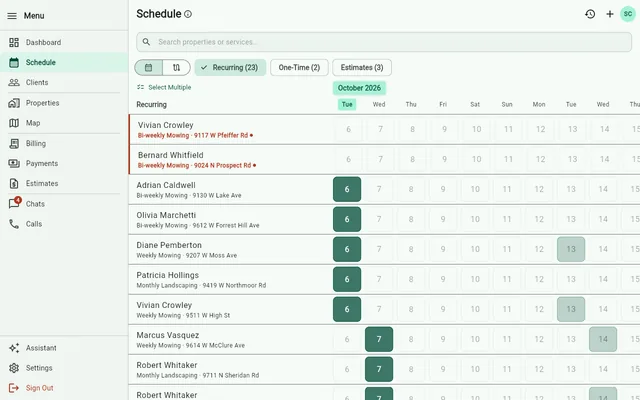Open Olivia Marchetti row
Screen dimensions: 640x400
[231, 220]
